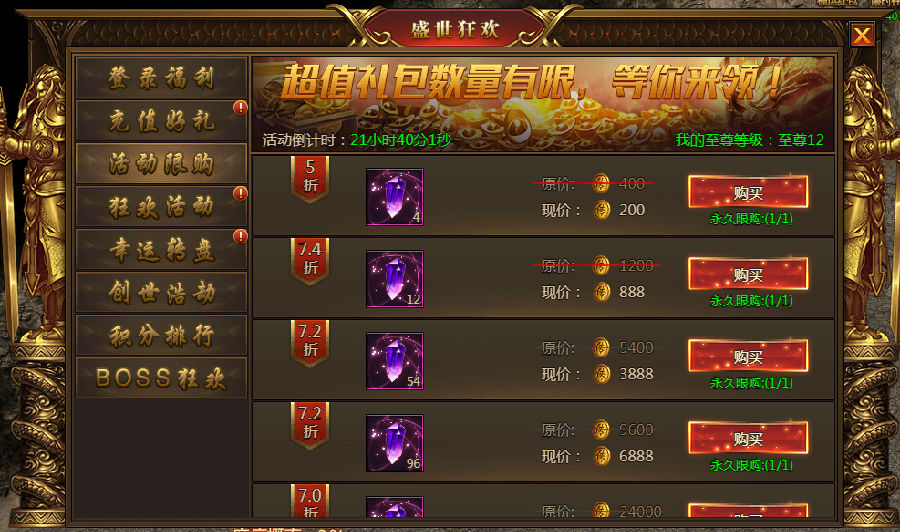Buy the 3888 gold crystal pack
Image resolution: width=900 pixels, height=532 pixels.
pyautogui.click(x=748, y=356)
